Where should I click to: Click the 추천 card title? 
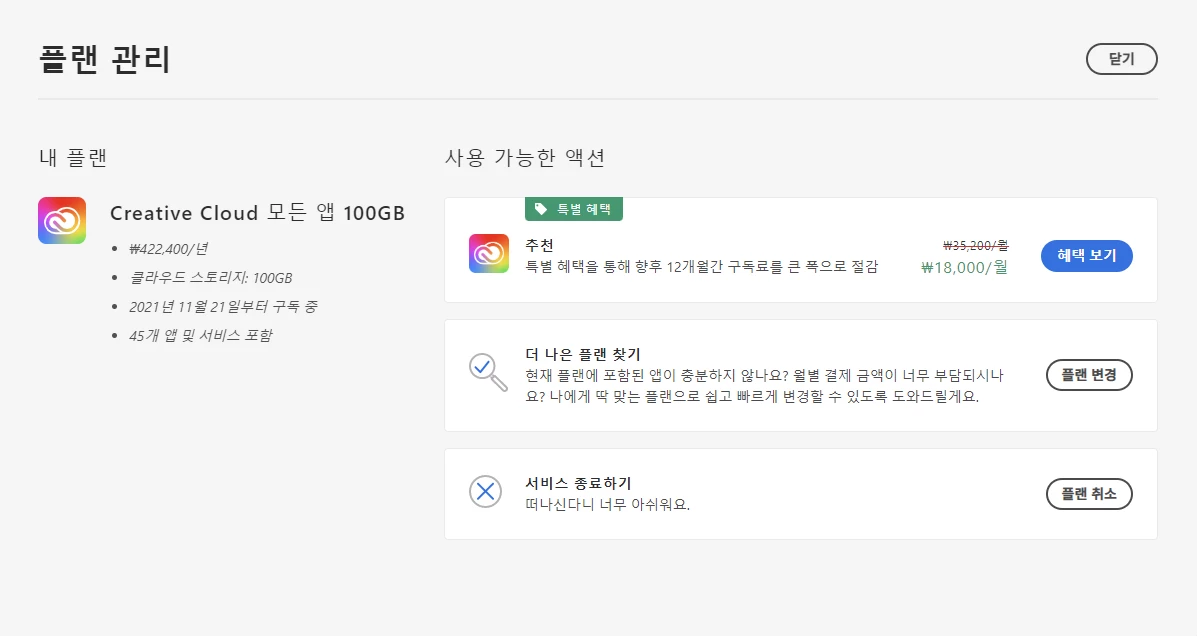tap(539, 245)
